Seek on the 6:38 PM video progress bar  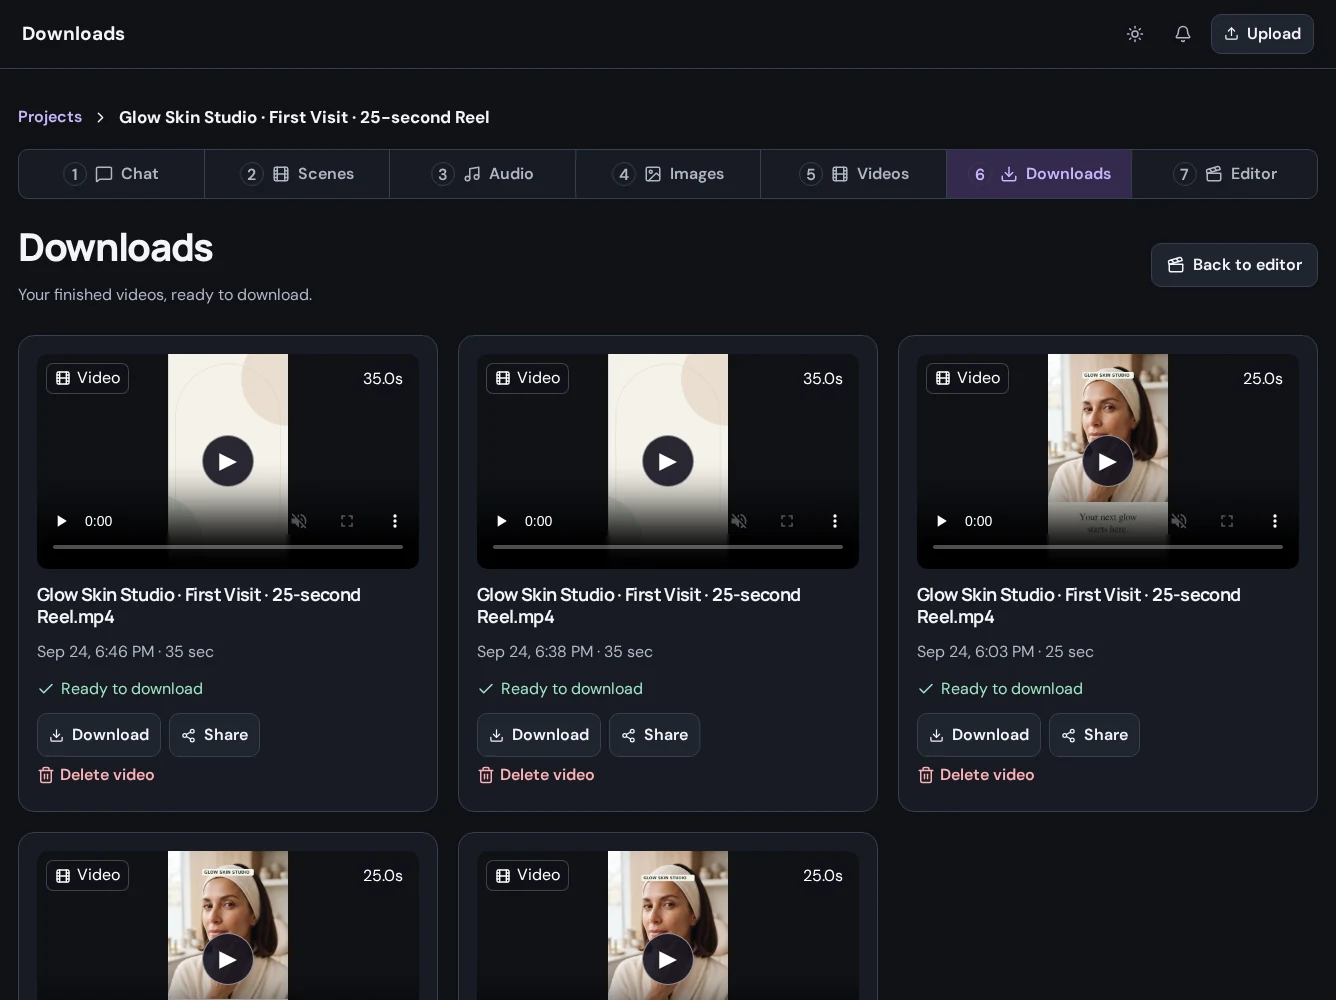coord(668,547)
